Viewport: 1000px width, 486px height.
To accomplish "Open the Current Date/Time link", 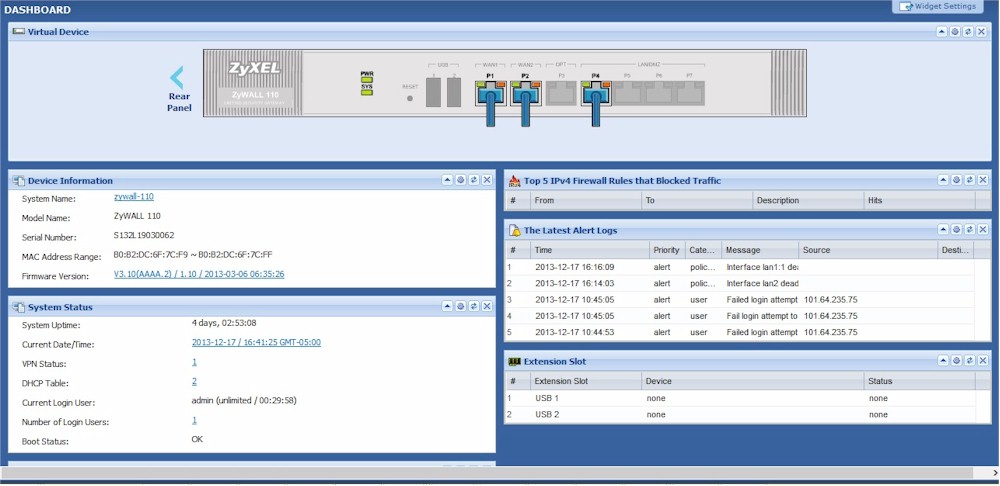I will pos(256,342).
